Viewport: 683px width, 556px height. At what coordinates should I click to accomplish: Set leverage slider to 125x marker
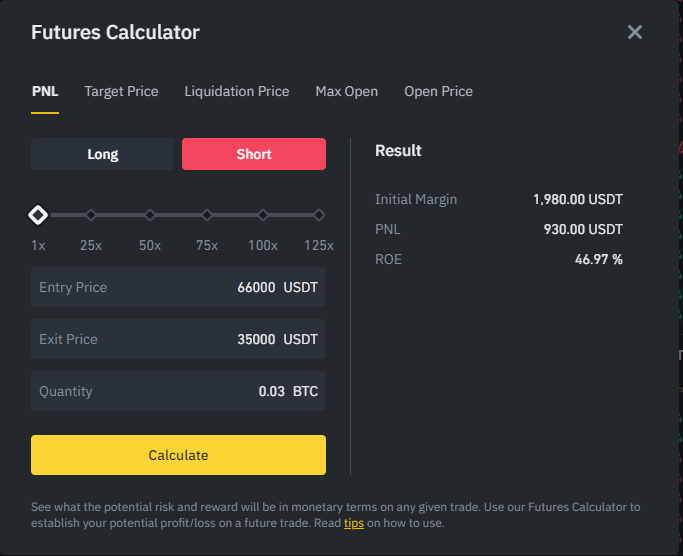pos(319,215)
